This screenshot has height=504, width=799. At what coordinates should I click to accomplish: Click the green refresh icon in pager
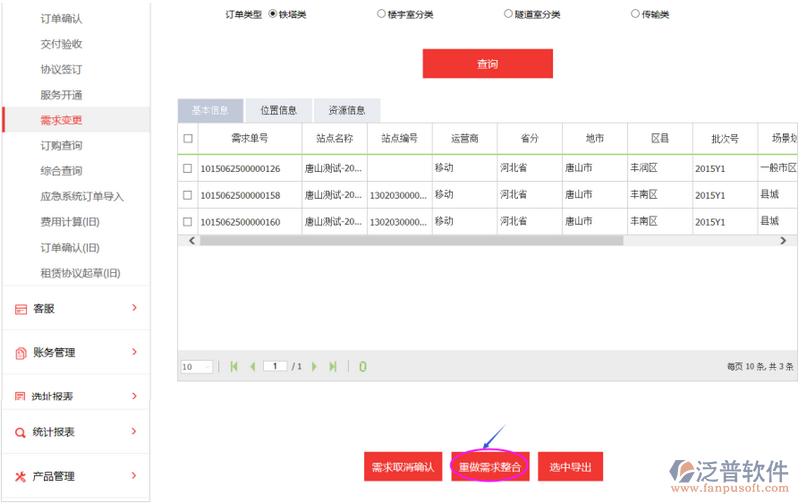(x=362, y=367)
